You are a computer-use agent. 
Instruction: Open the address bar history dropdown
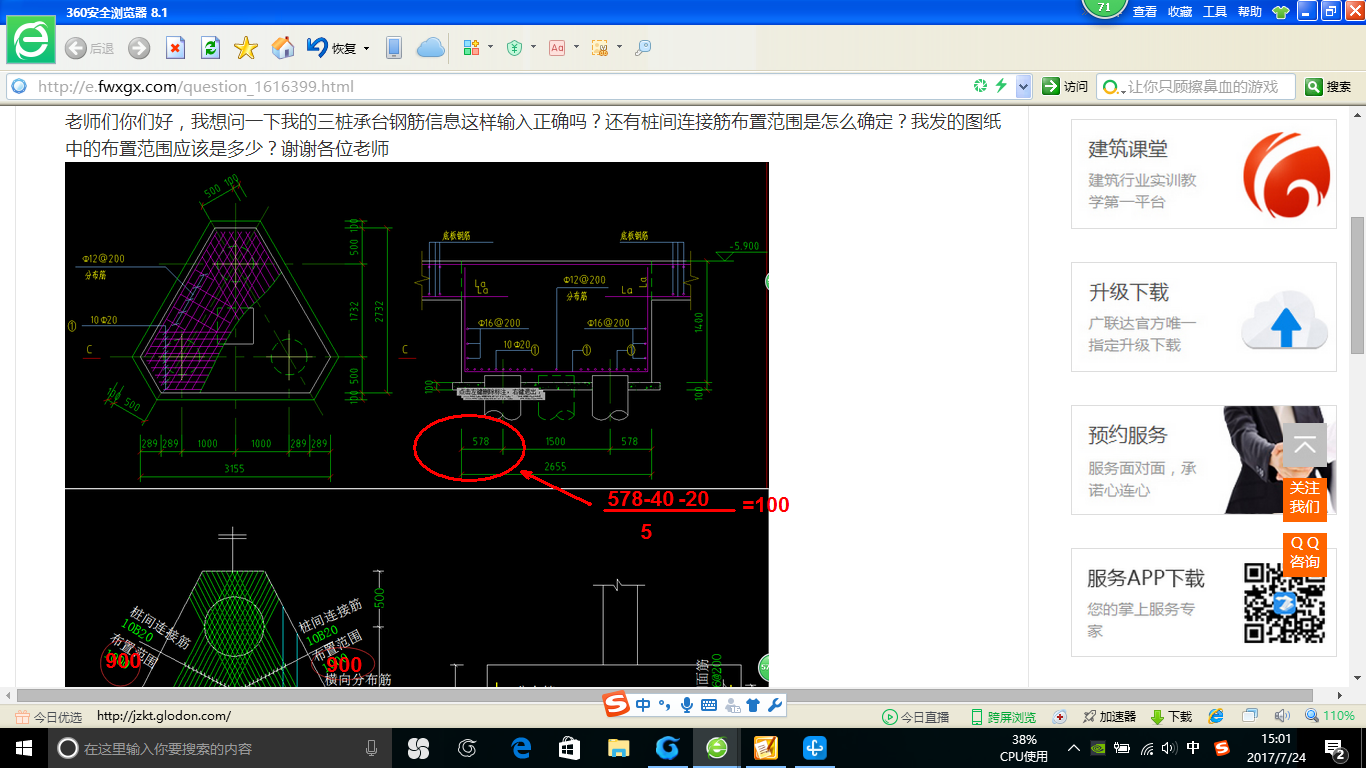click(1023, 86)
